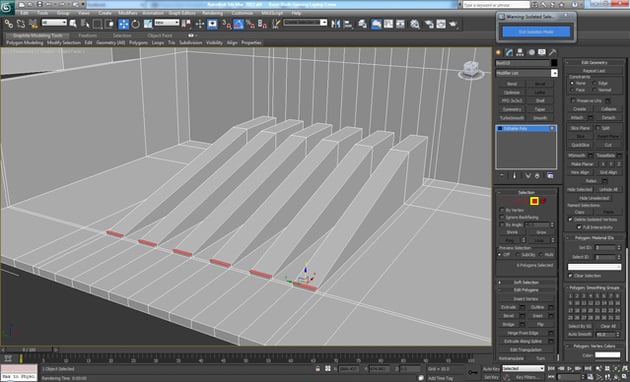Click the Mirror tool icon
Image resolution: width=630 pixels, height=382 pixels.
pos(335,24)
